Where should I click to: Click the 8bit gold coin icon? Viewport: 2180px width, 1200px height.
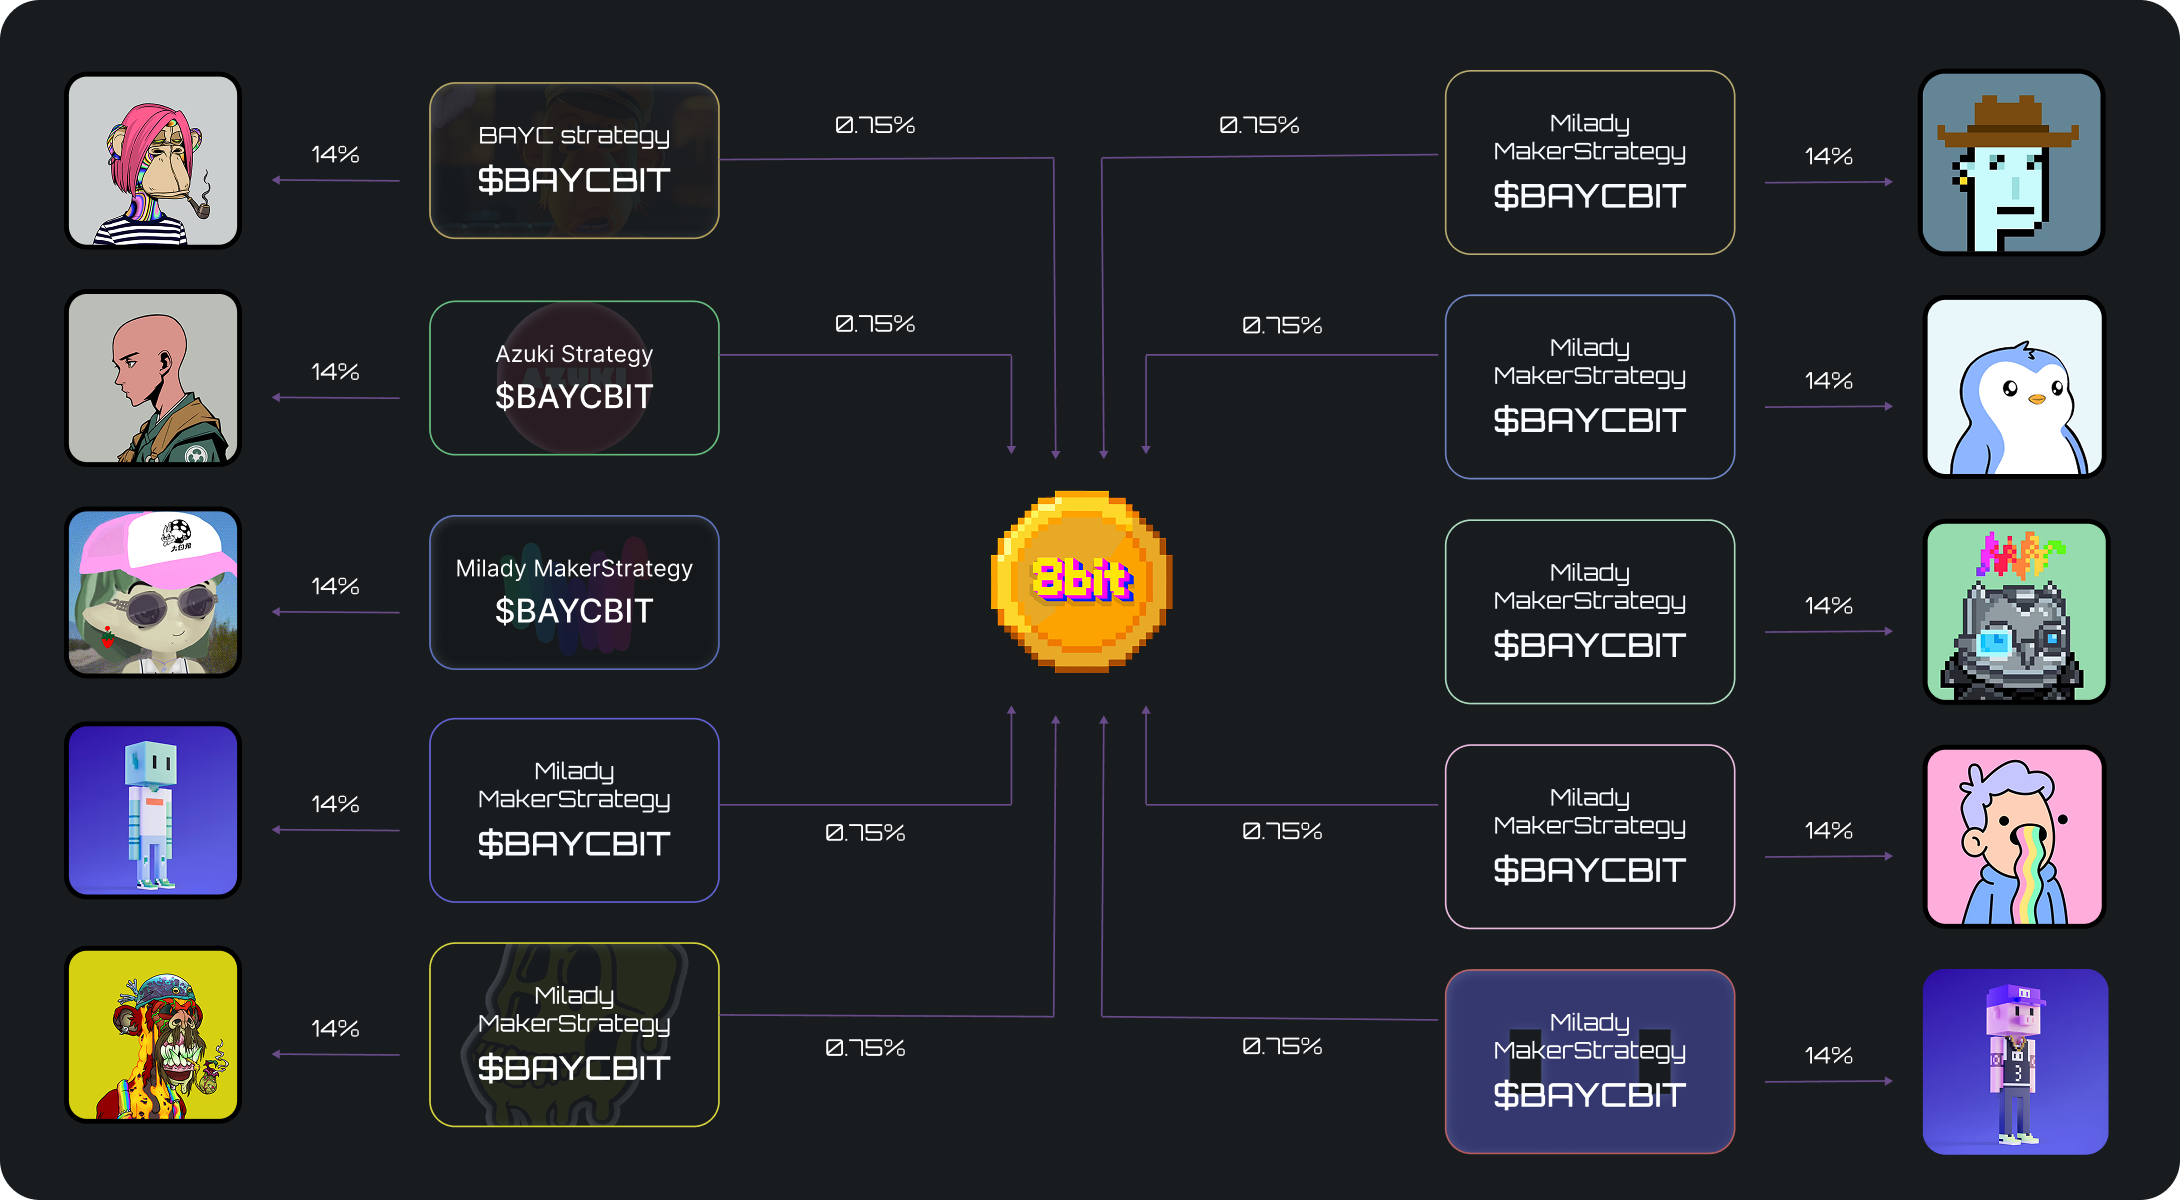click(x=1081, y=581)
